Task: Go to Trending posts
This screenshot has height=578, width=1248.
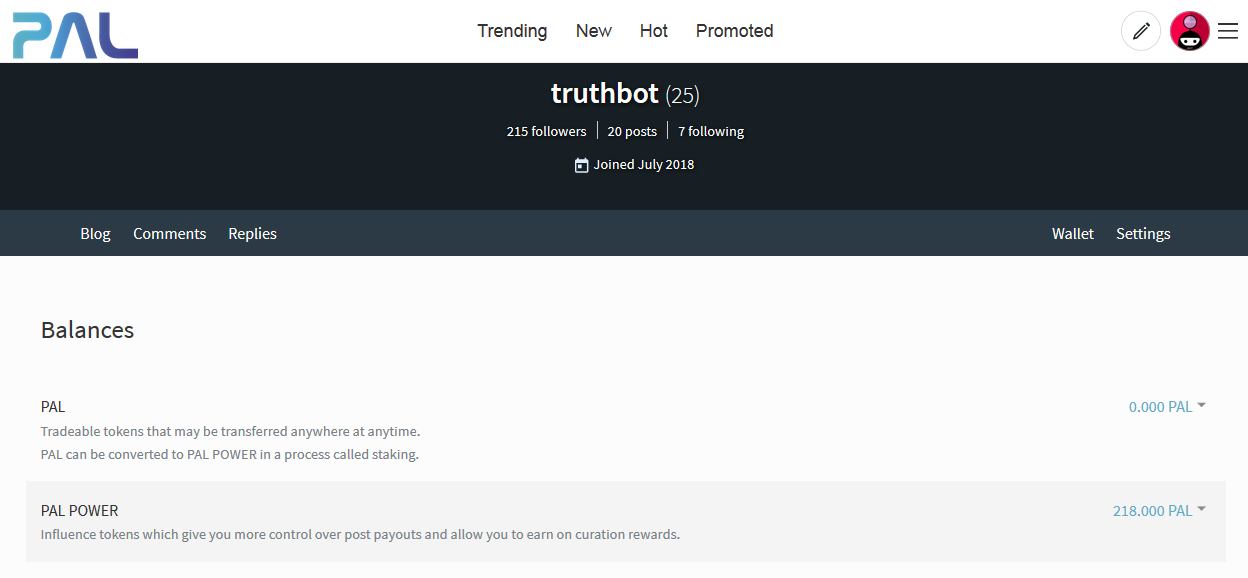Action: coord(512,31)
